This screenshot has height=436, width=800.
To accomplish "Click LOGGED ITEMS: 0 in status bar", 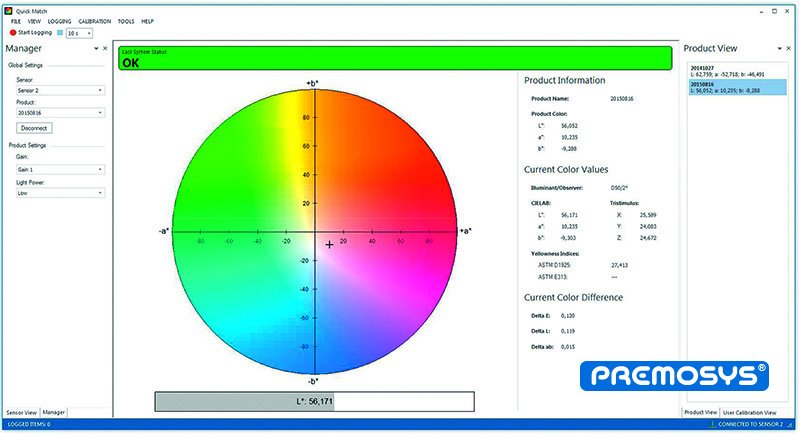I will 29,424.
